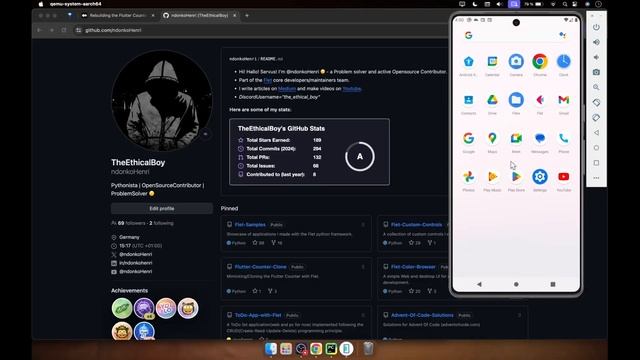Click the 2 following link

point(161,223)
